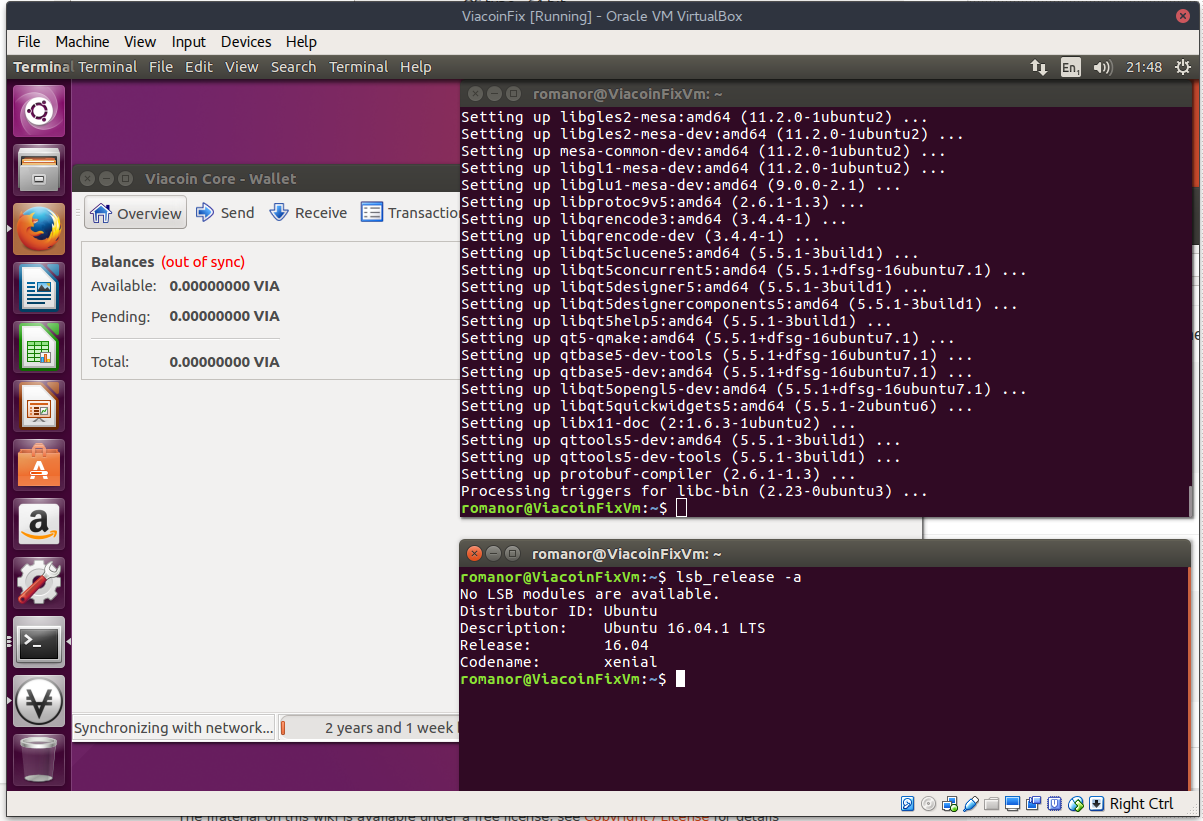Image resolution: width=1203 pixels, height=821 pixels.
Task: Click the VirtualBox display status icon
Action: [x=1013, y=804]
